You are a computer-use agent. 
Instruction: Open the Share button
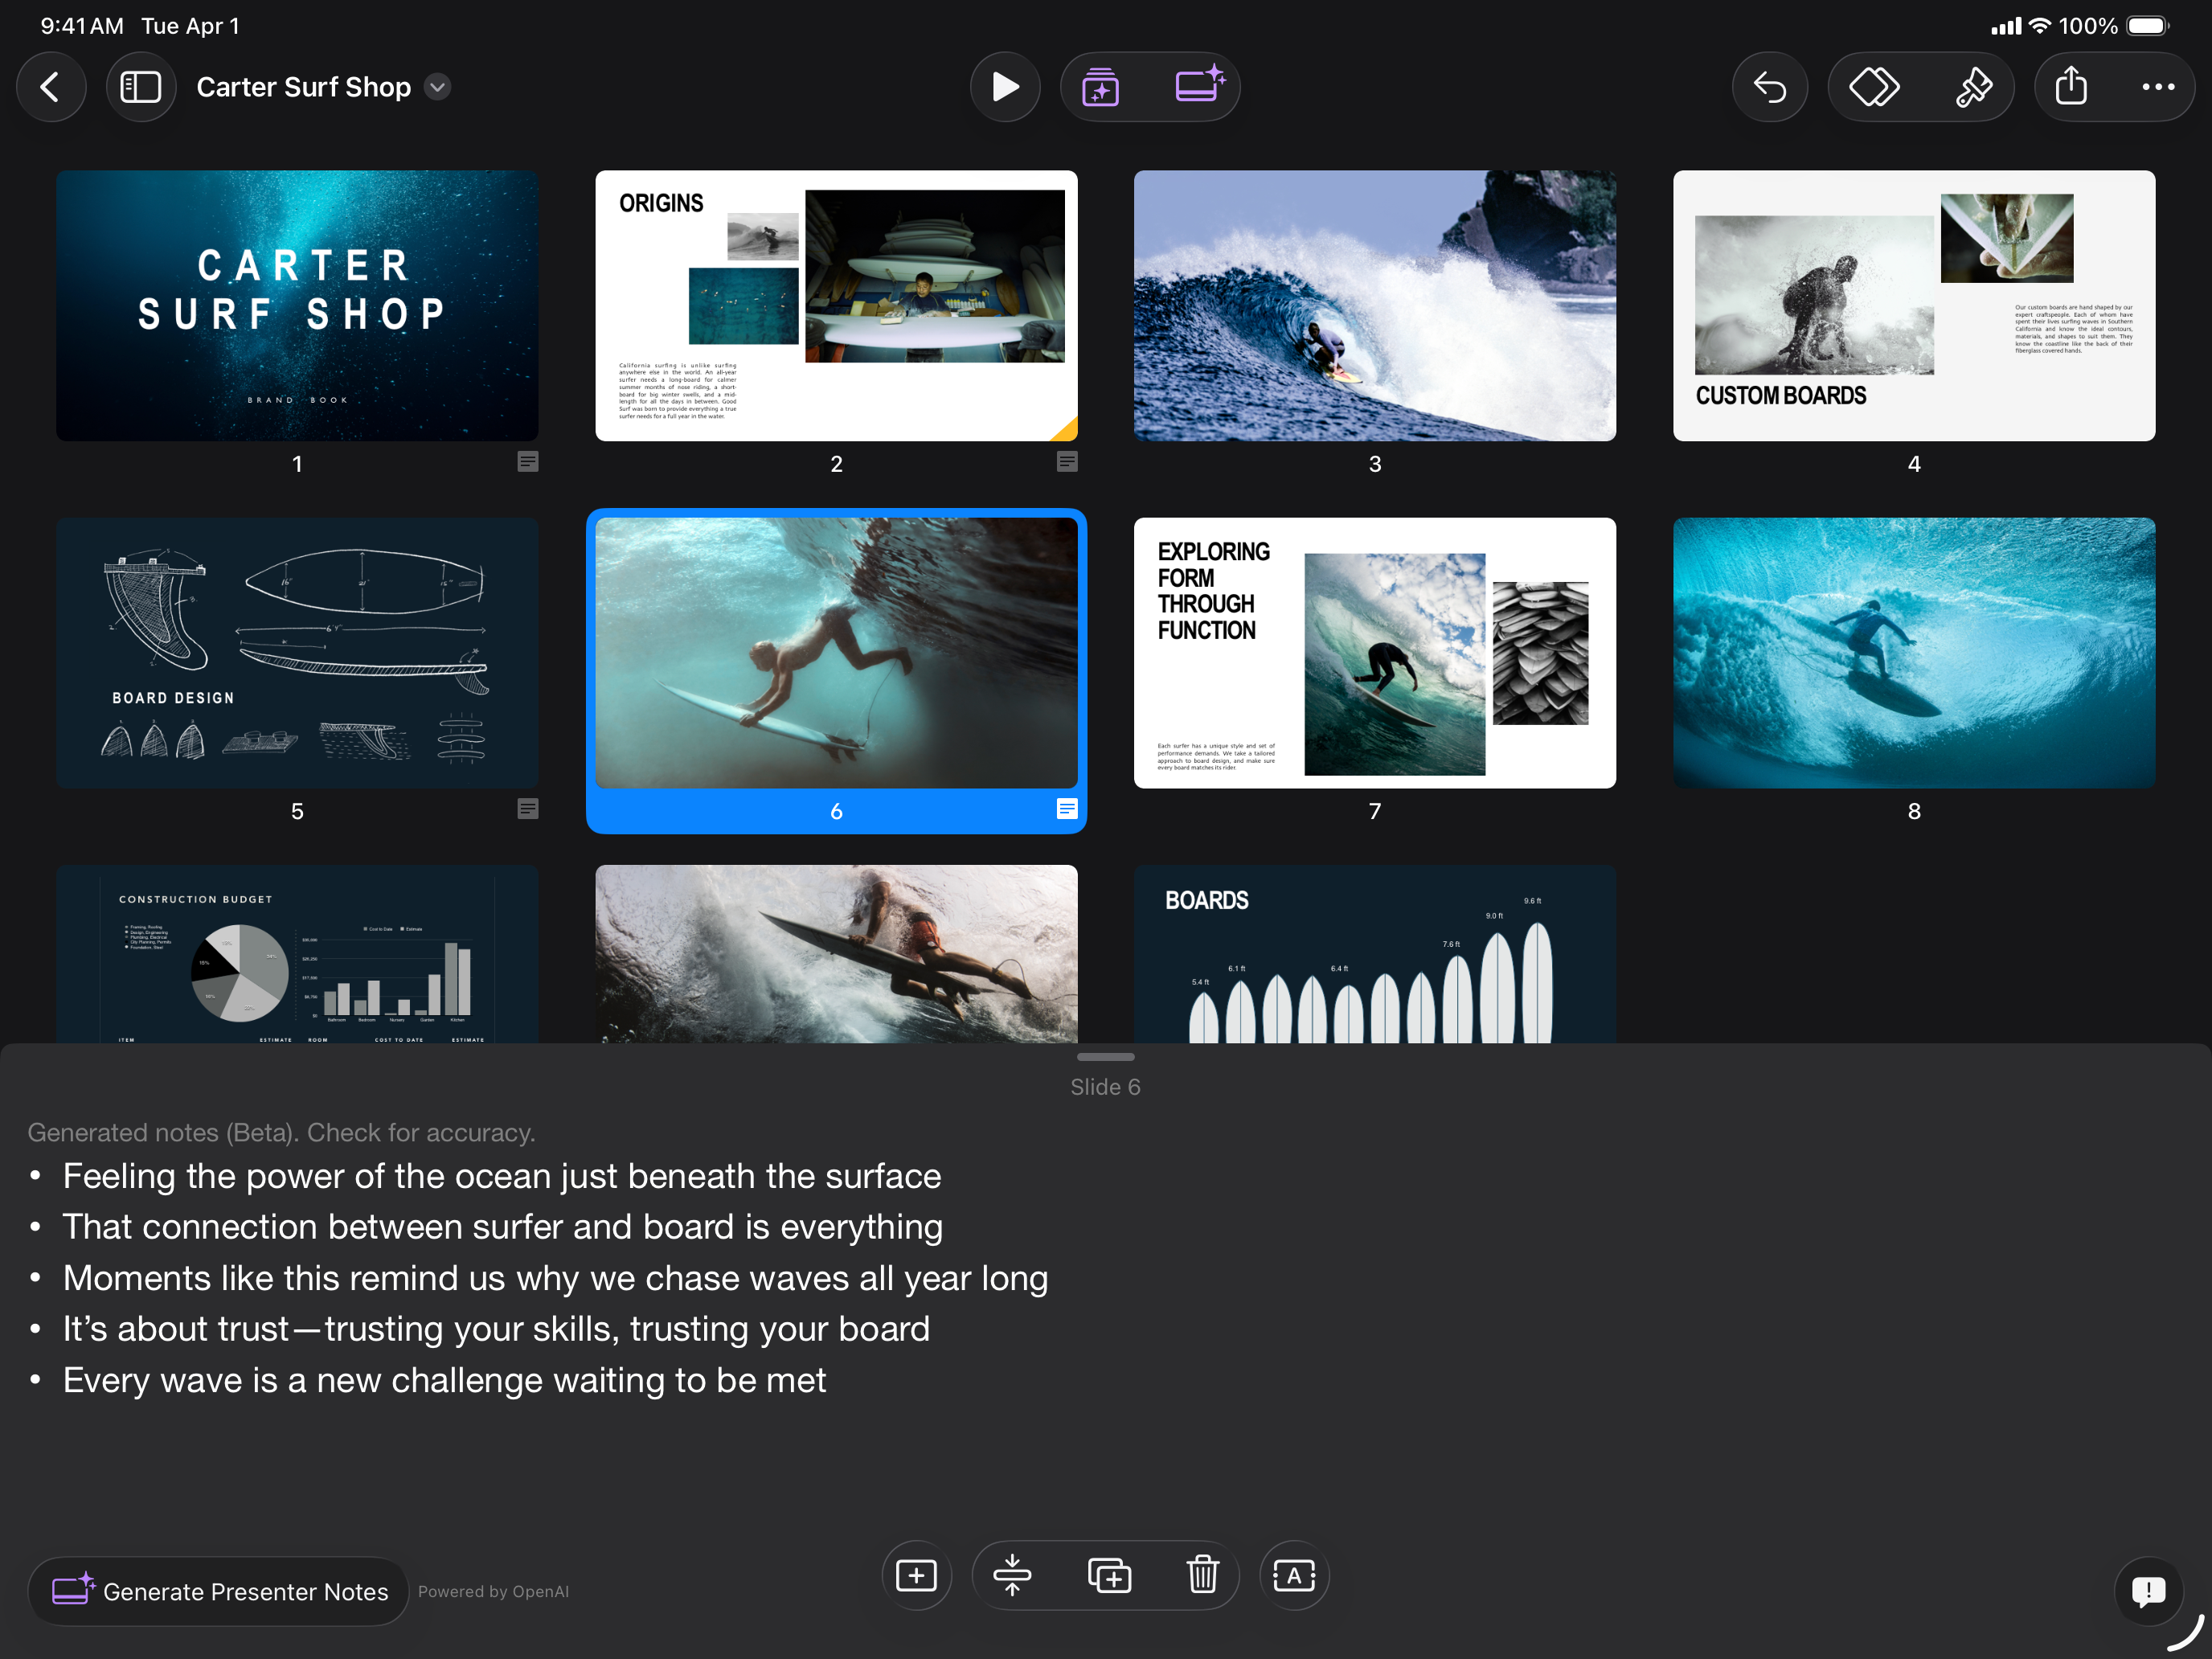pyautogui.click(x=2071, y=85)
